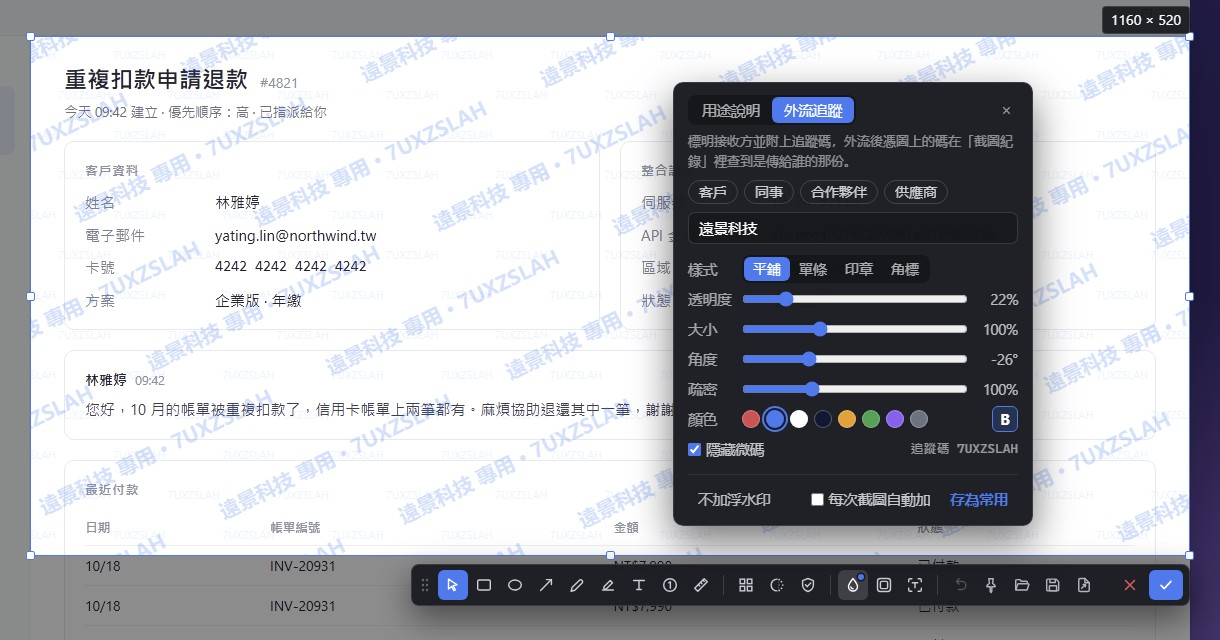Pick the gray color swatch
The width and height of the screenshot is (1220, 640).
(919, 419)
